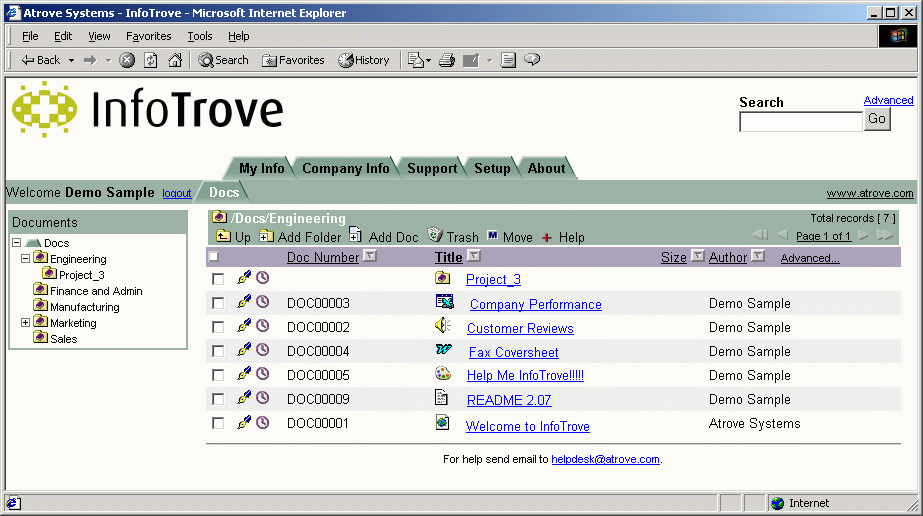Open the Size column filter arrow
The image size is (923, 516).
698,256
